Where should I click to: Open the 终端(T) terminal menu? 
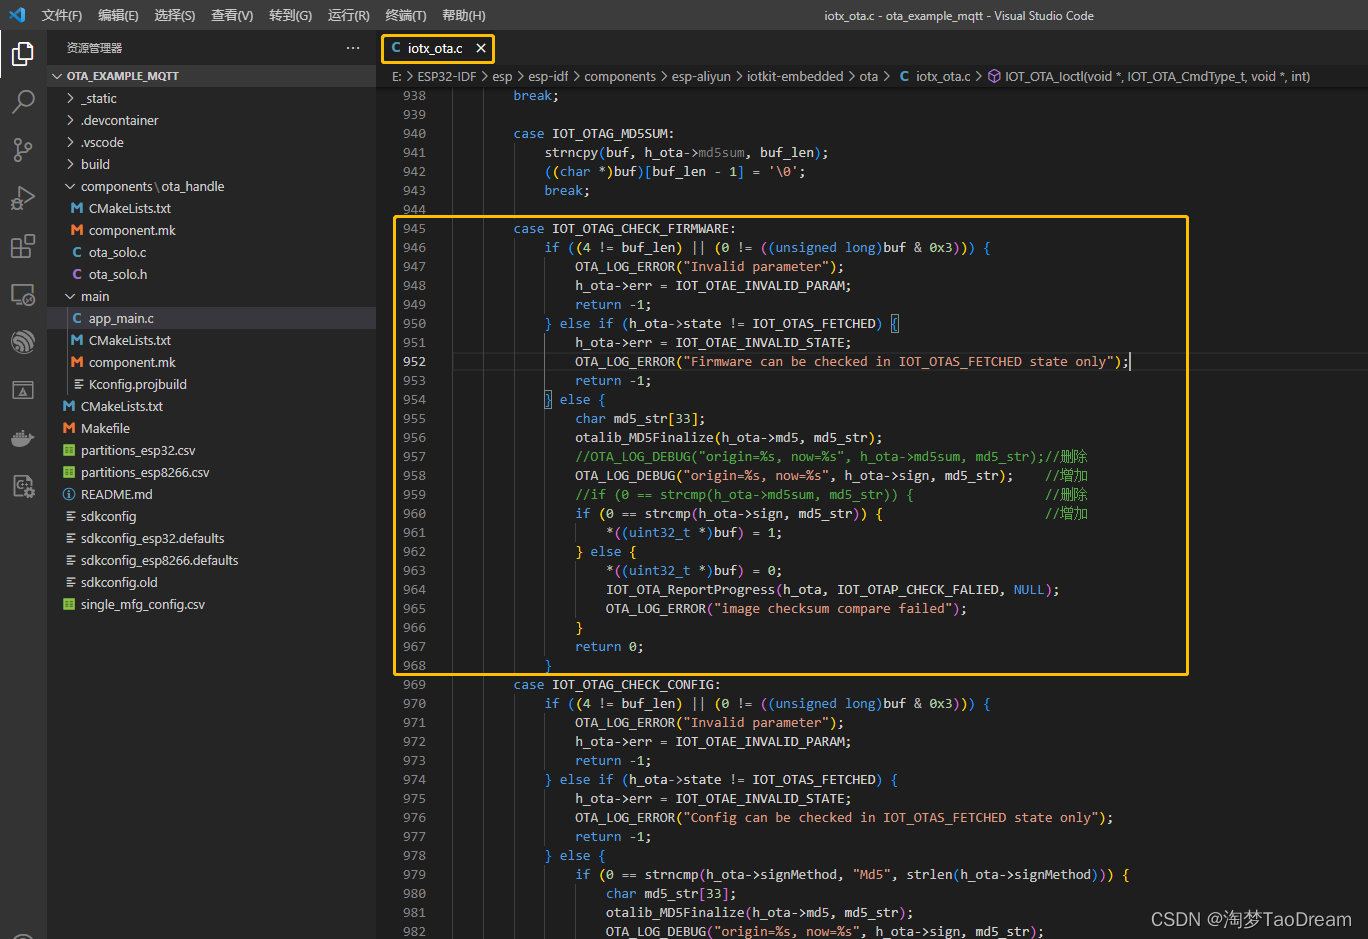(405, 15)
